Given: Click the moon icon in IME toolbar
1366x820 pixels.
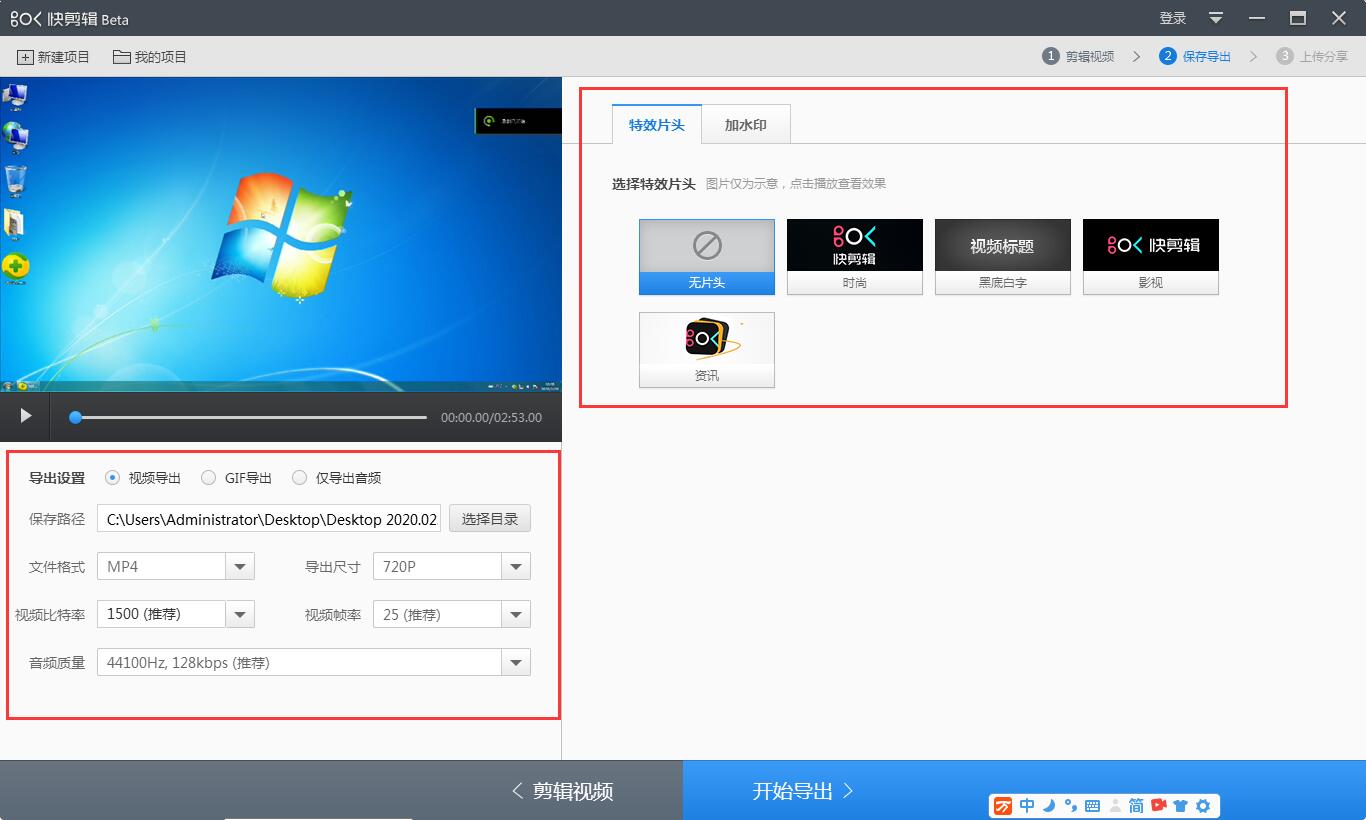Looking at the screenshot, I should pyautogui.click(x=1049, y=806).
